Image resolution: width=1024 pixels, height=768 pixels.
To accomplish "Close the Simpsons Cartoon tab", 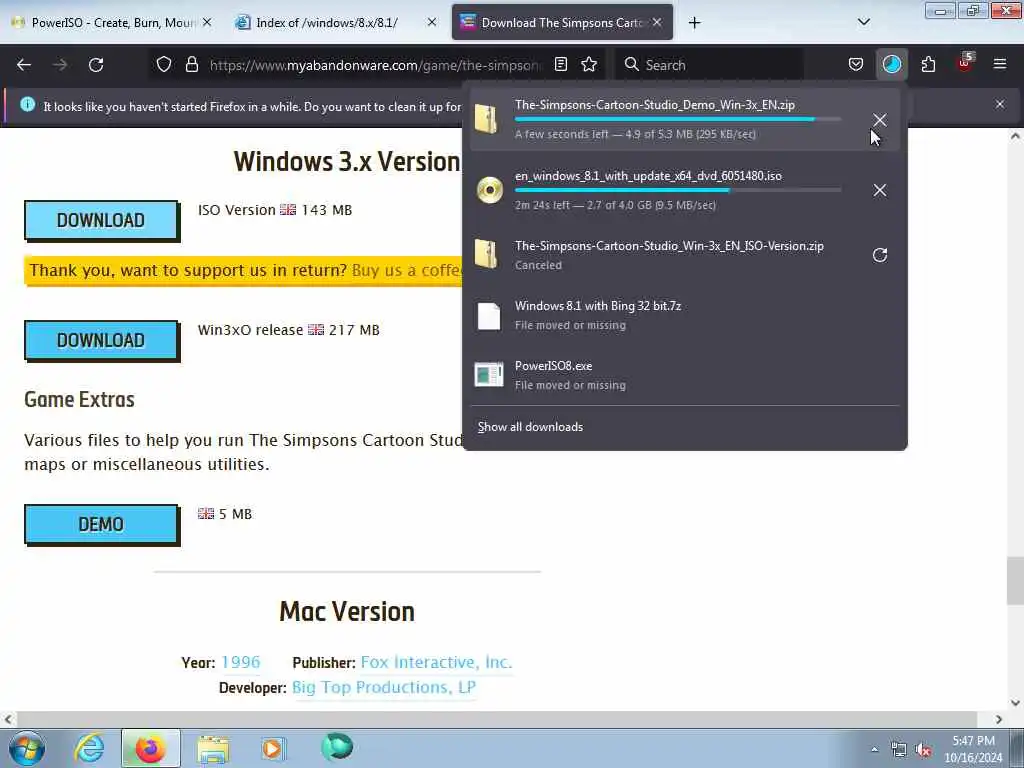I will pos(657,22).
